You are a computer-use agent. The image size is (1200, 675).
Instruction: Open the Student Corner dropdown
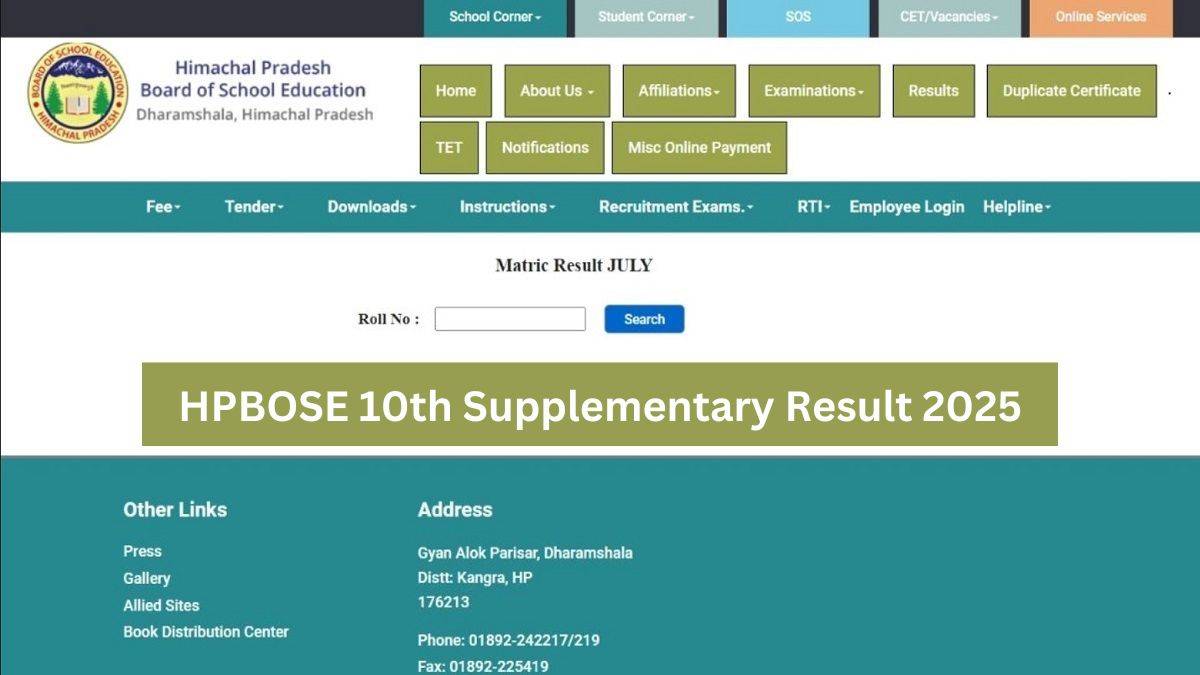pos(646,17)
